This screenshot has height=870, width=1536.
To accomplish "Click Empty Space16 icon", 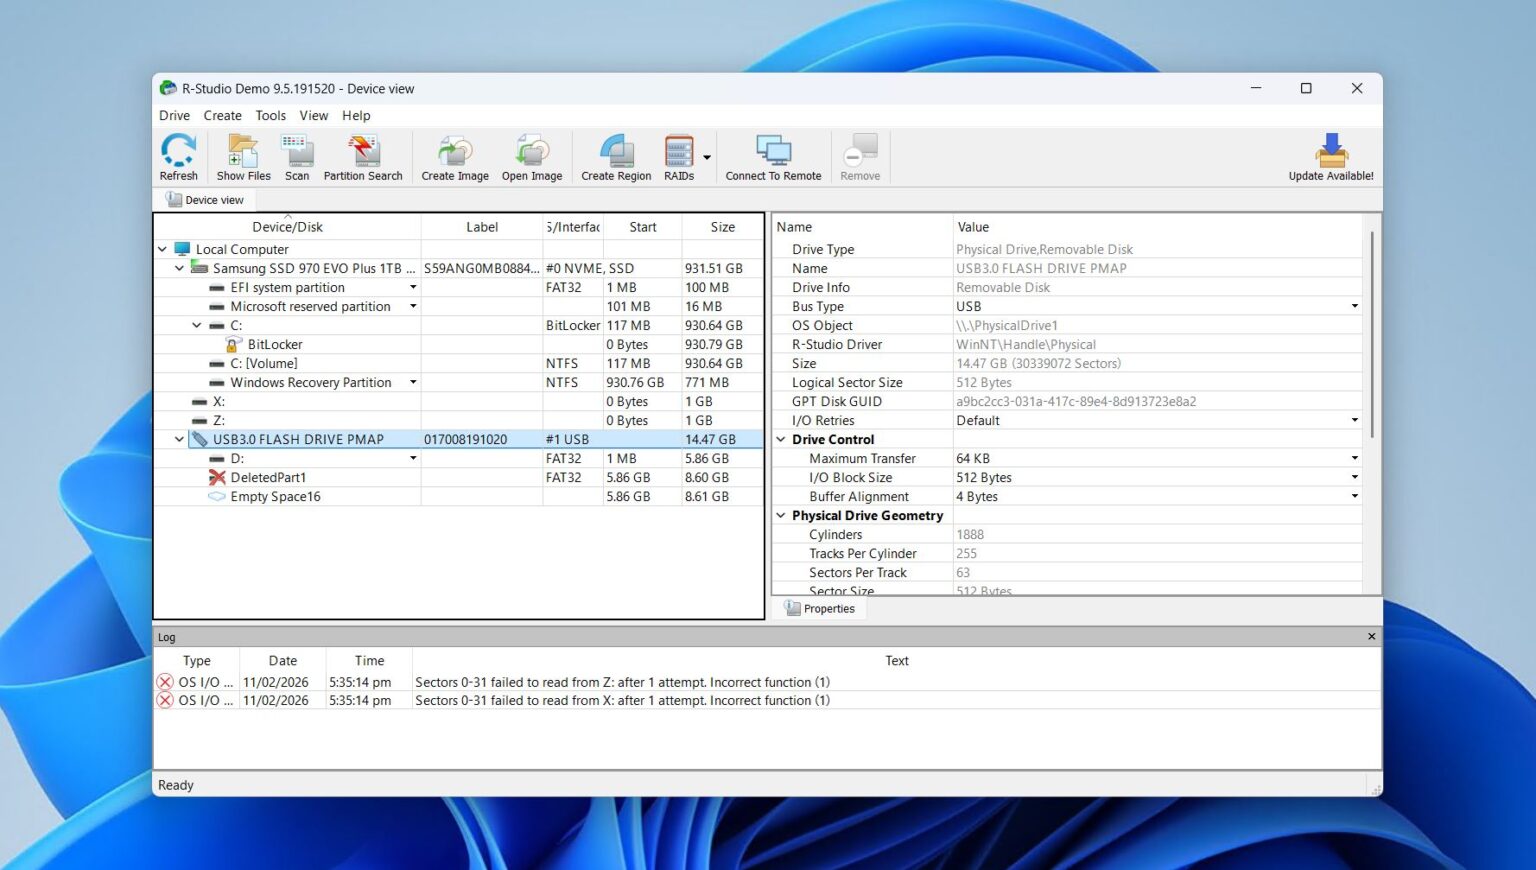I will point(217,497).
